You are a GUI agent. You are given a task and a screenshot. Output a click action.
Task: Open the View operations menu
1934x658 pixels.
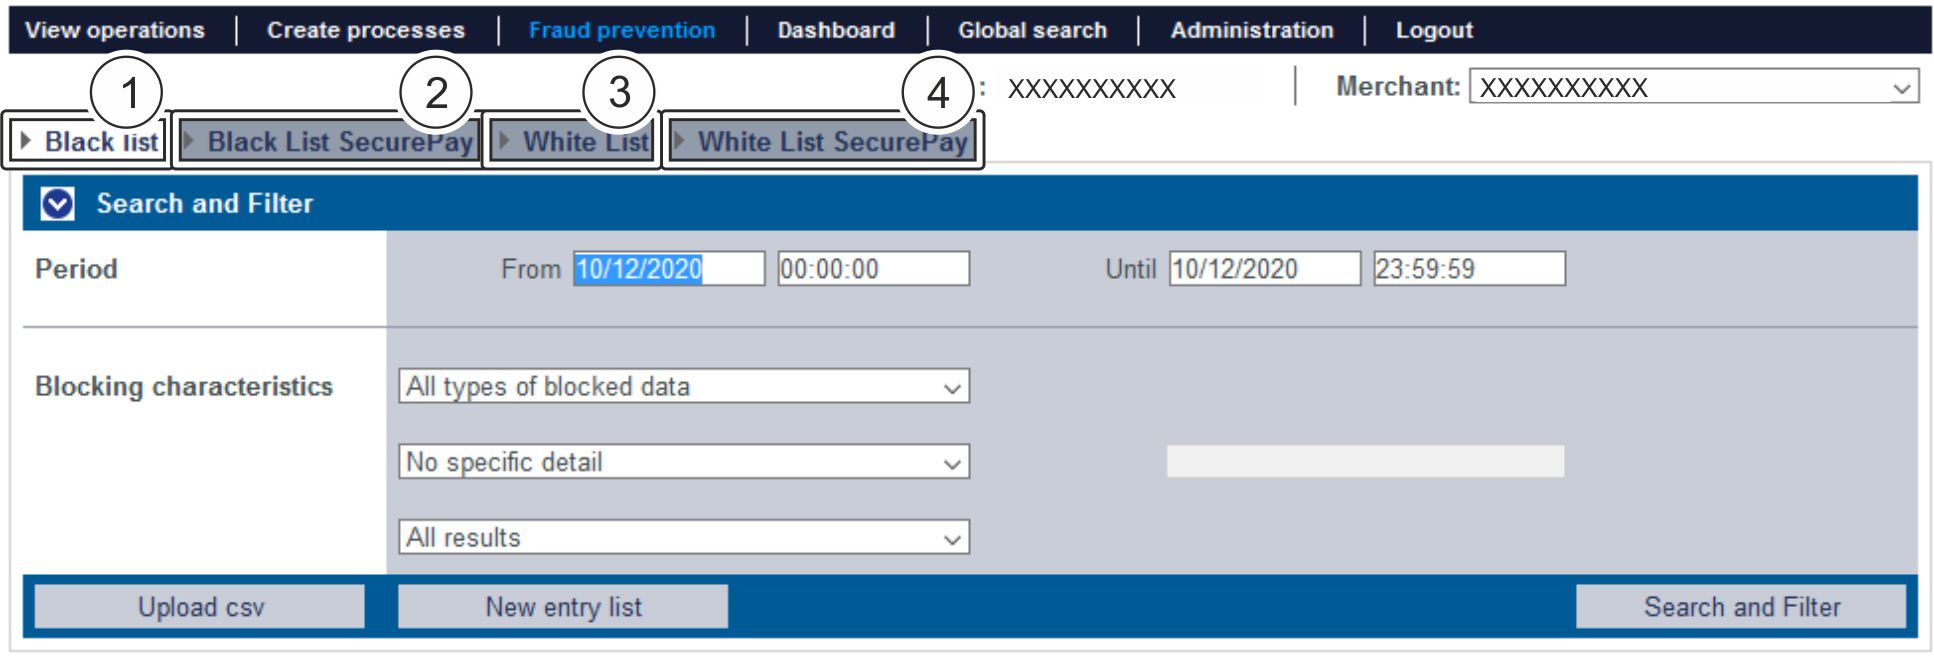pyautogui.click(x=115, y=30)
